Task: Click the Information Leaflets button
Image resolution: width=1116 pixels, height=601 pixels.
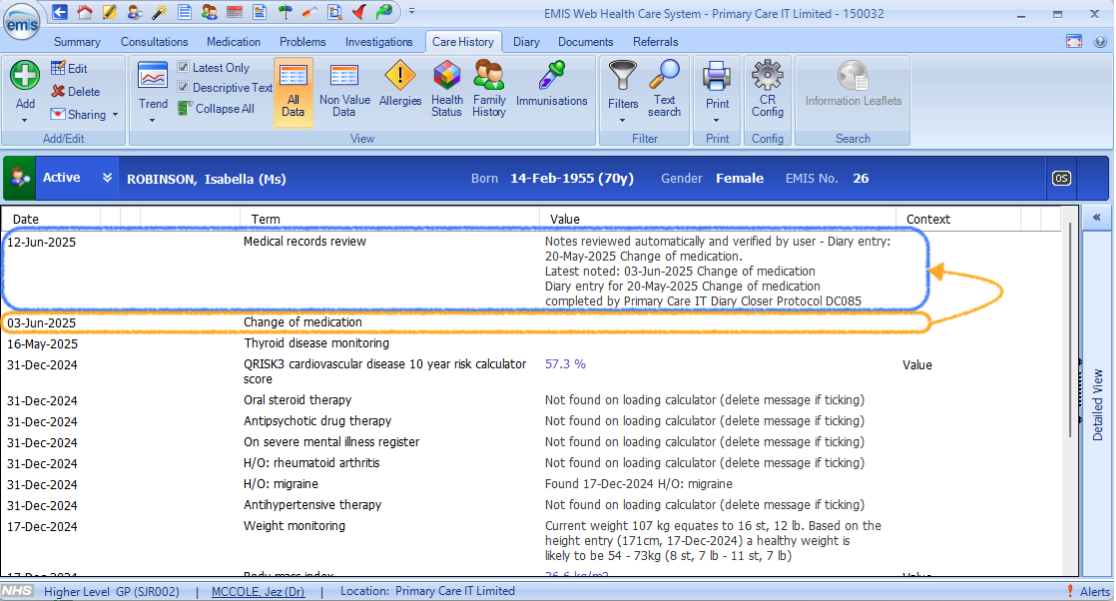Action: [853, 84]
